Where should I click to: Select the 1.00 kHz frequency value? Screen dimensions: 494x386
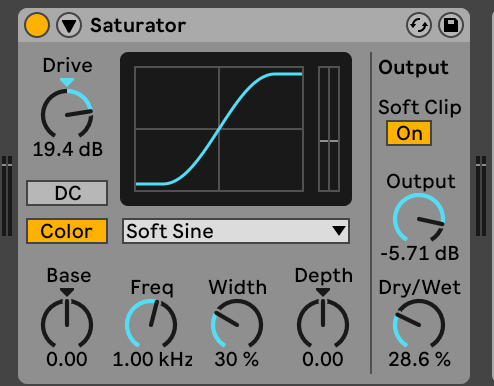click(x=153, y=359)
